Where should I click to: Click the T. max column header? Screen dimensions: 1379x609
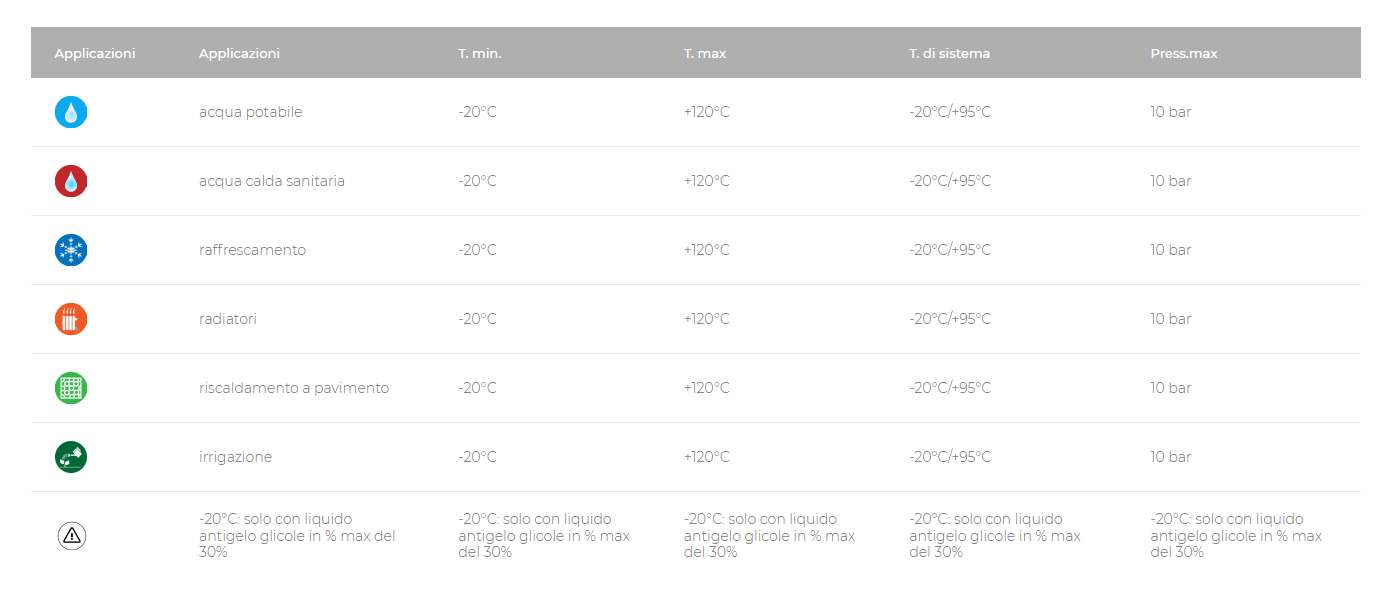(705, 53)
